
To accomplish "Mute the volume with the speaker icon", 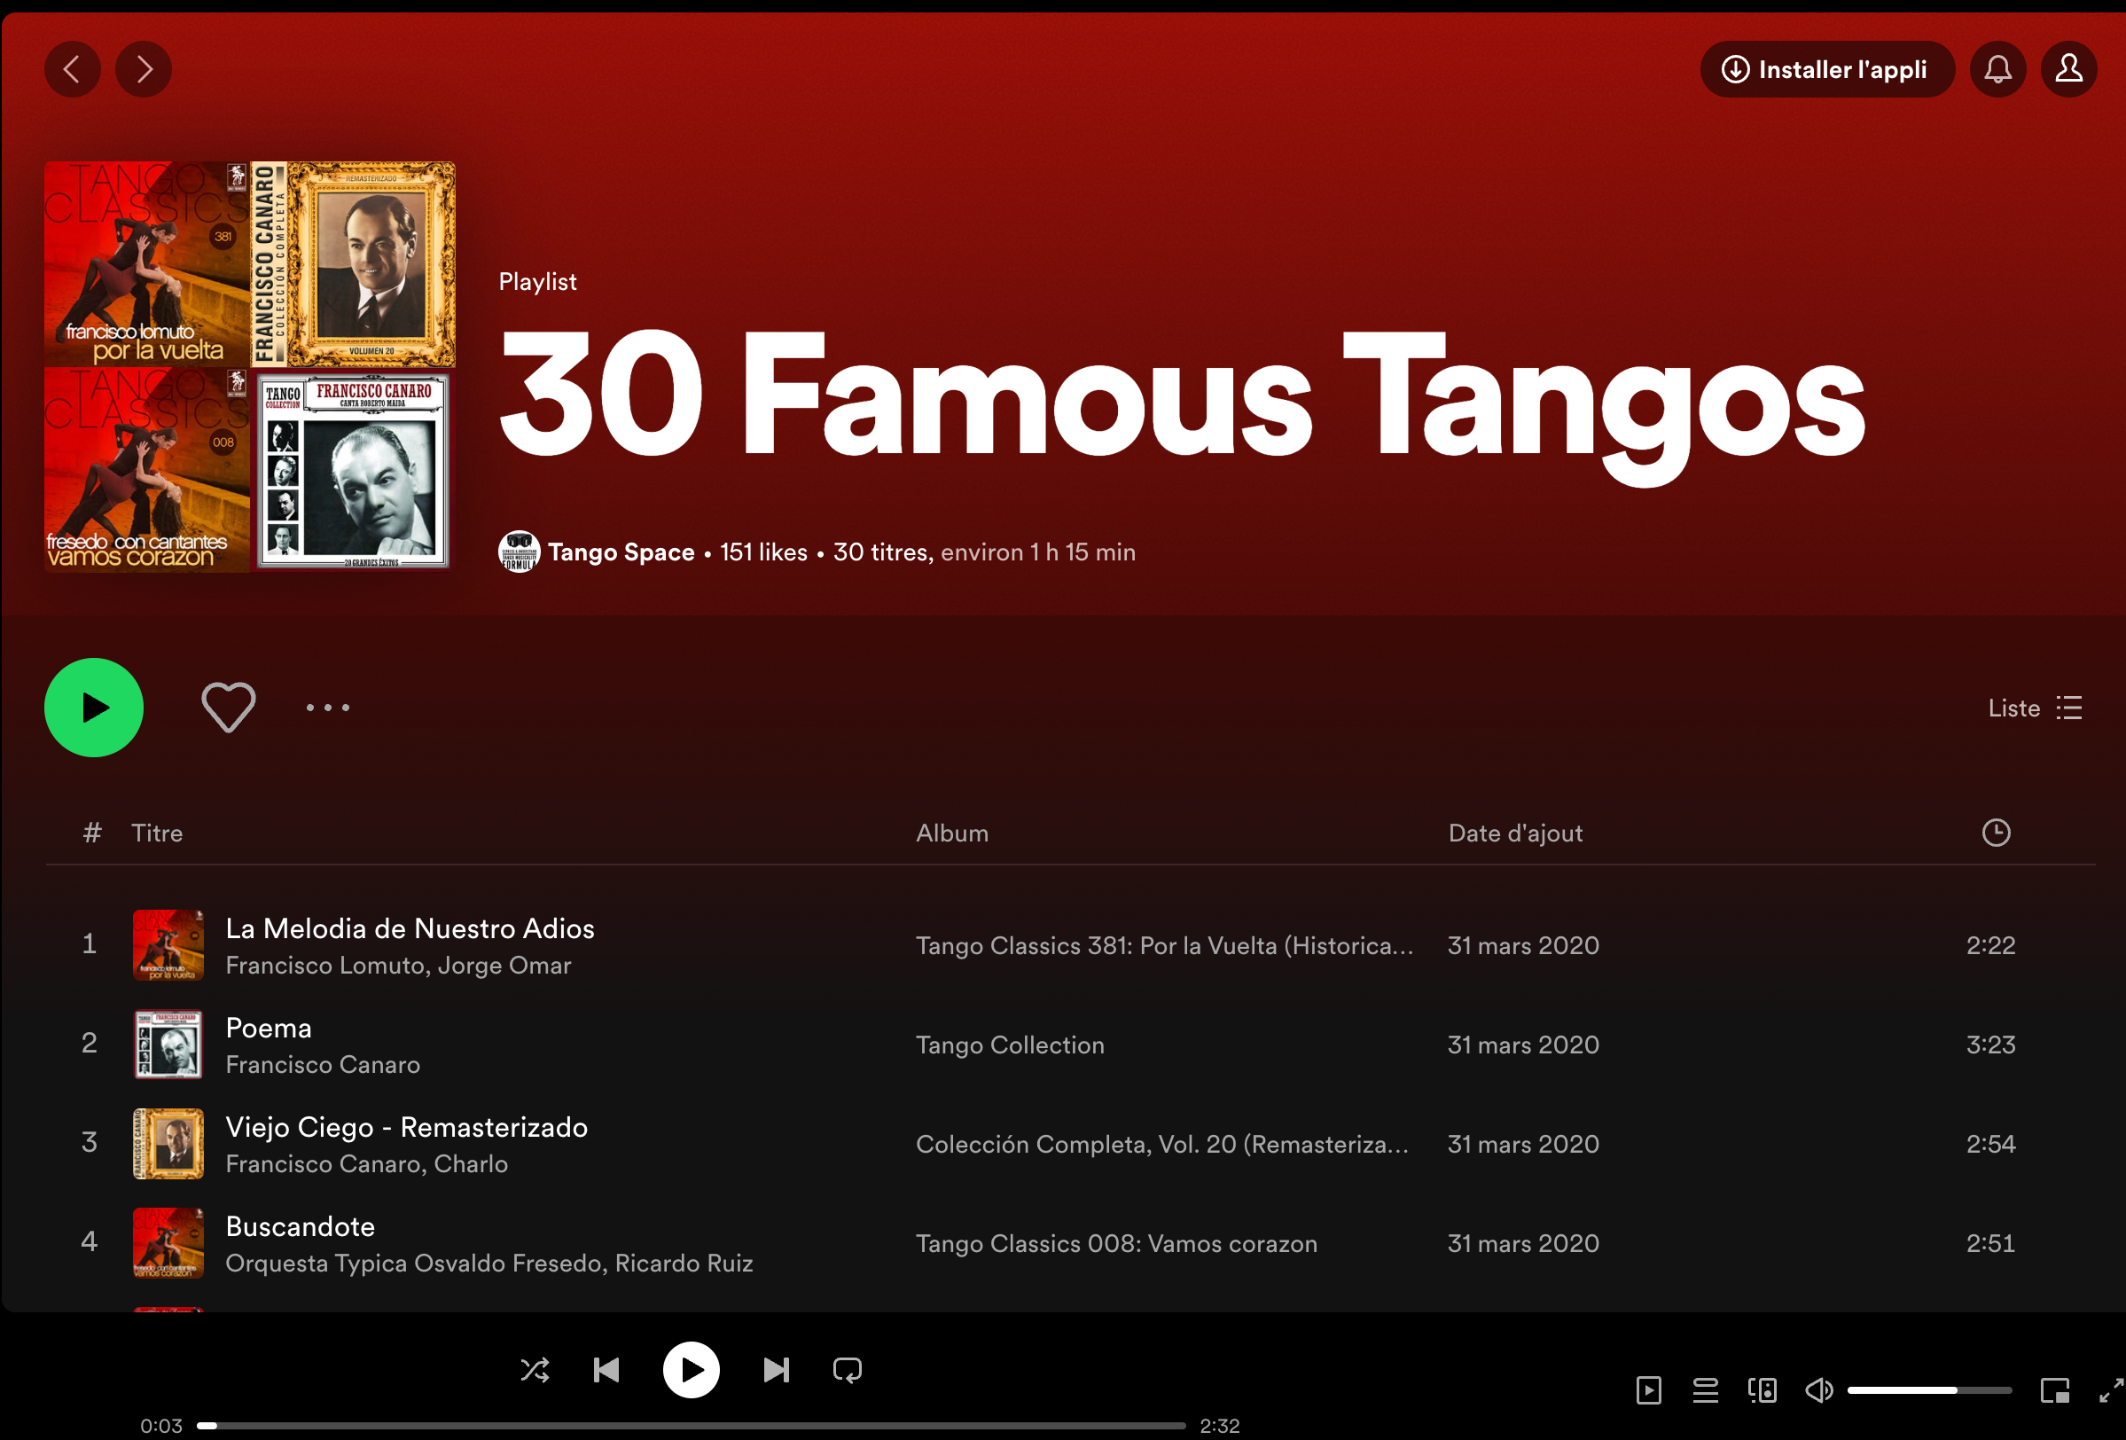I will (1819, 1390).
